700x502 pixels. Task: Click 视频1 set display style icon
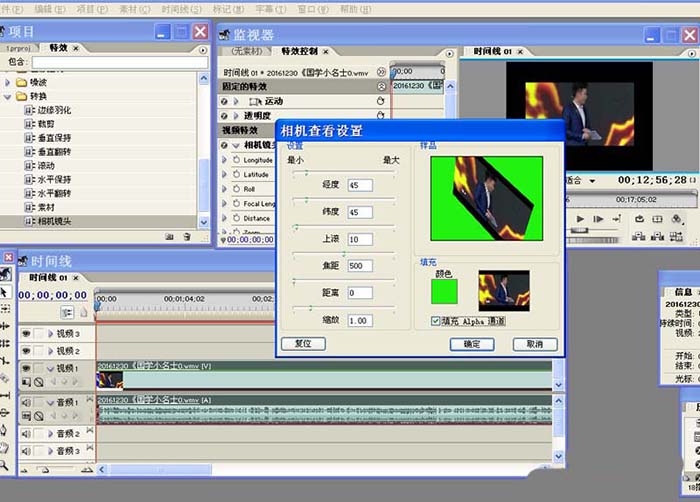pyautogui.click(x=26, y=382)
